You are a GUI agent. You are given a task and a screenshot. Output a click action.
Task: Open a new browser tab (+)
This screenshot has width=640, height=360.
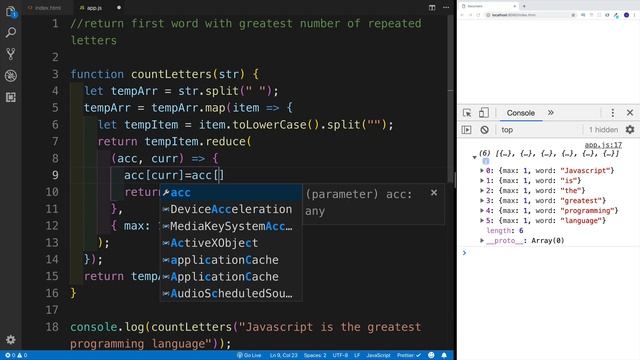pos(524,6)
